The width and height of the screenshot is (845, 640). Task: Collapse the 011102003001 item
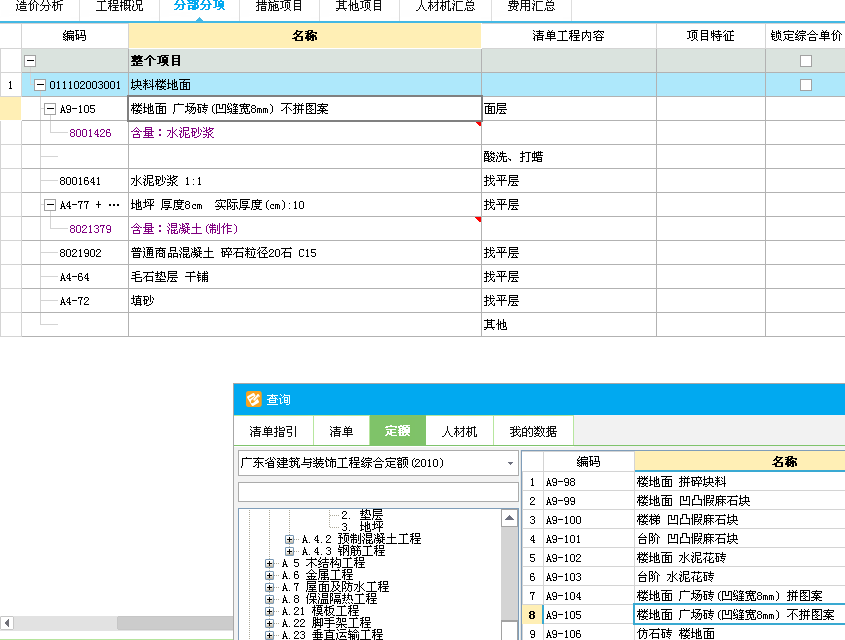(40, 85)
